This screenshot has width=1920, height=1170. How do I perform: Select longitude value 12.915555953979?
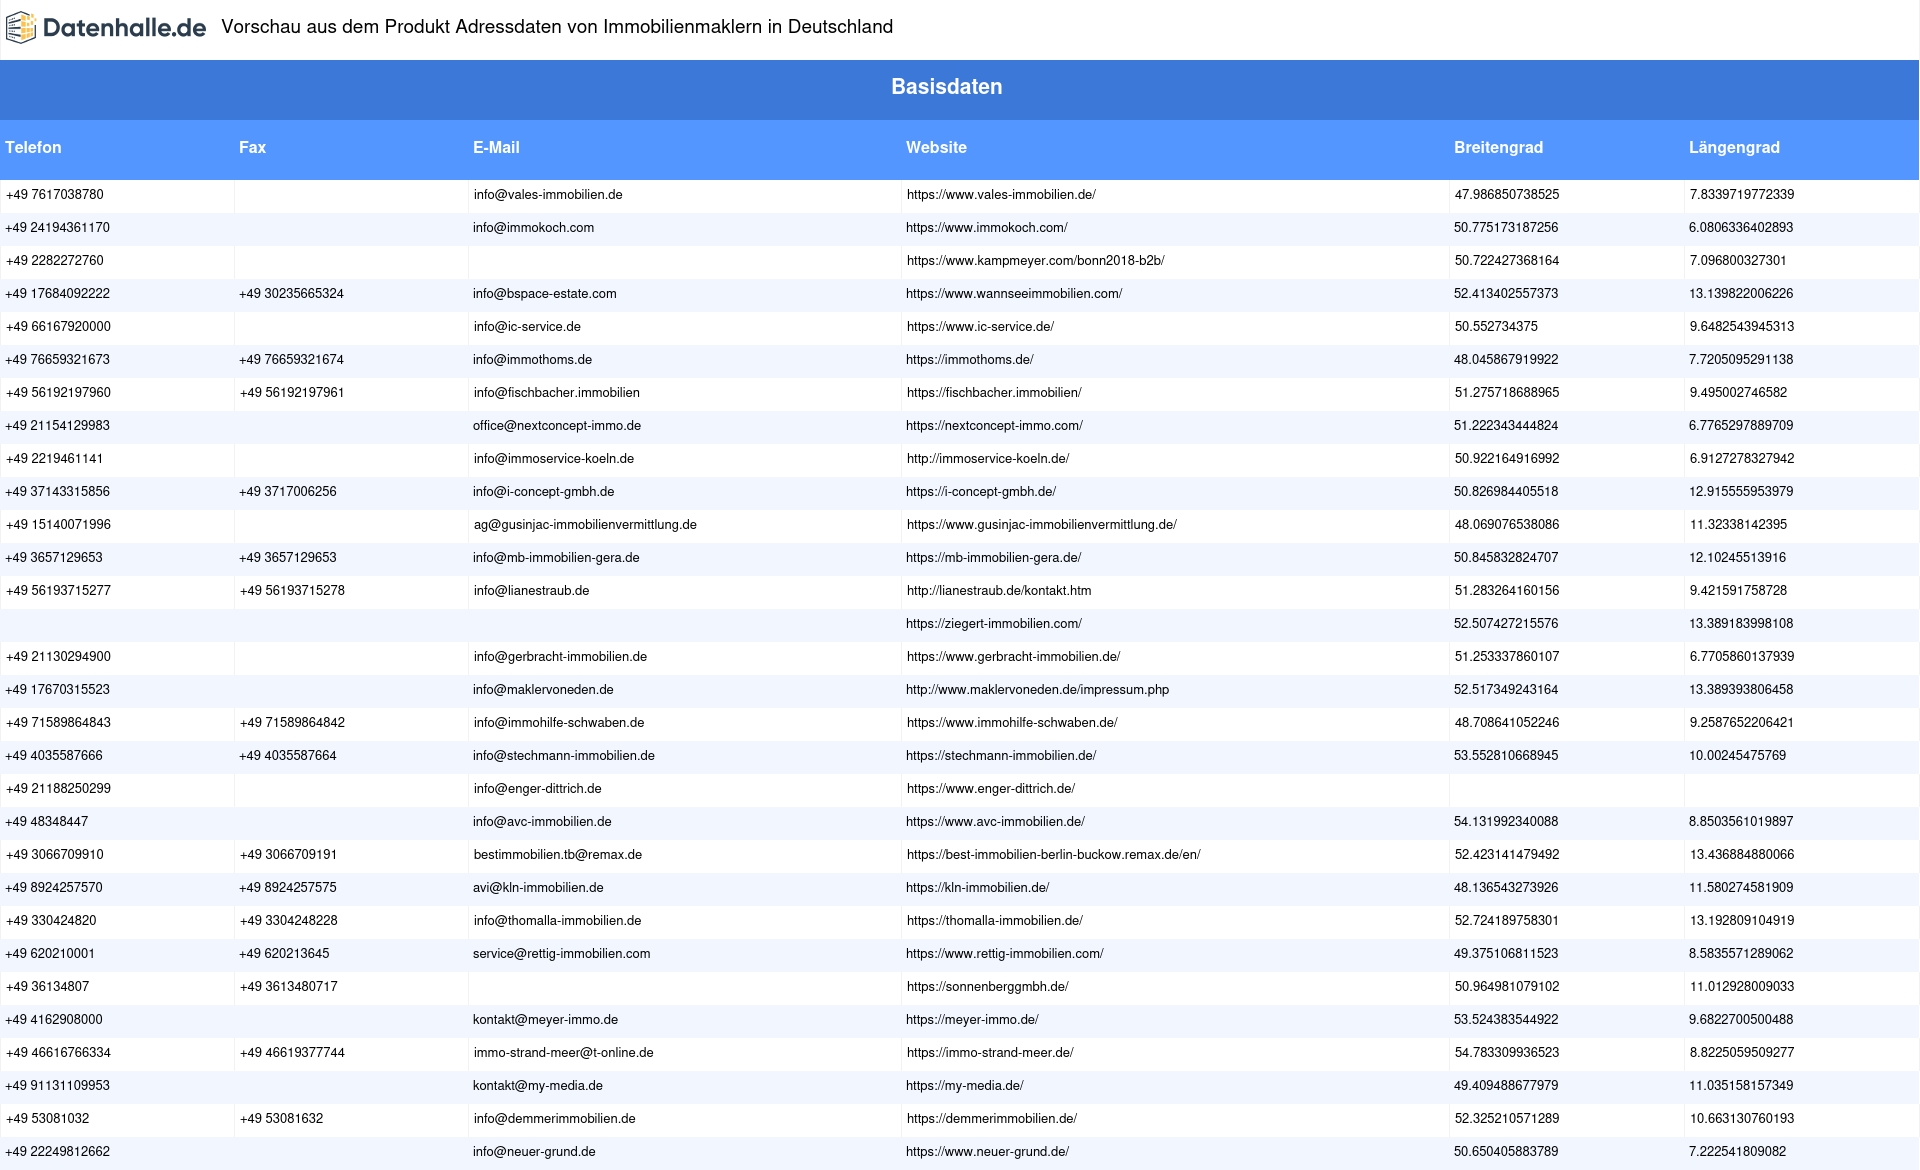coord(1741,492)
